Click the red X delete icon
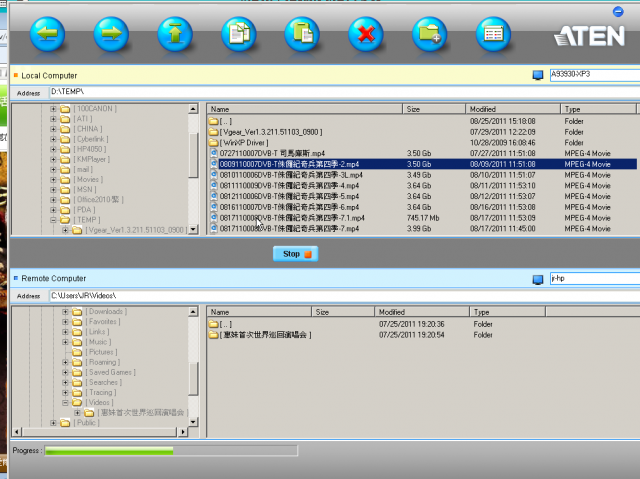 (x=366, y=34)
